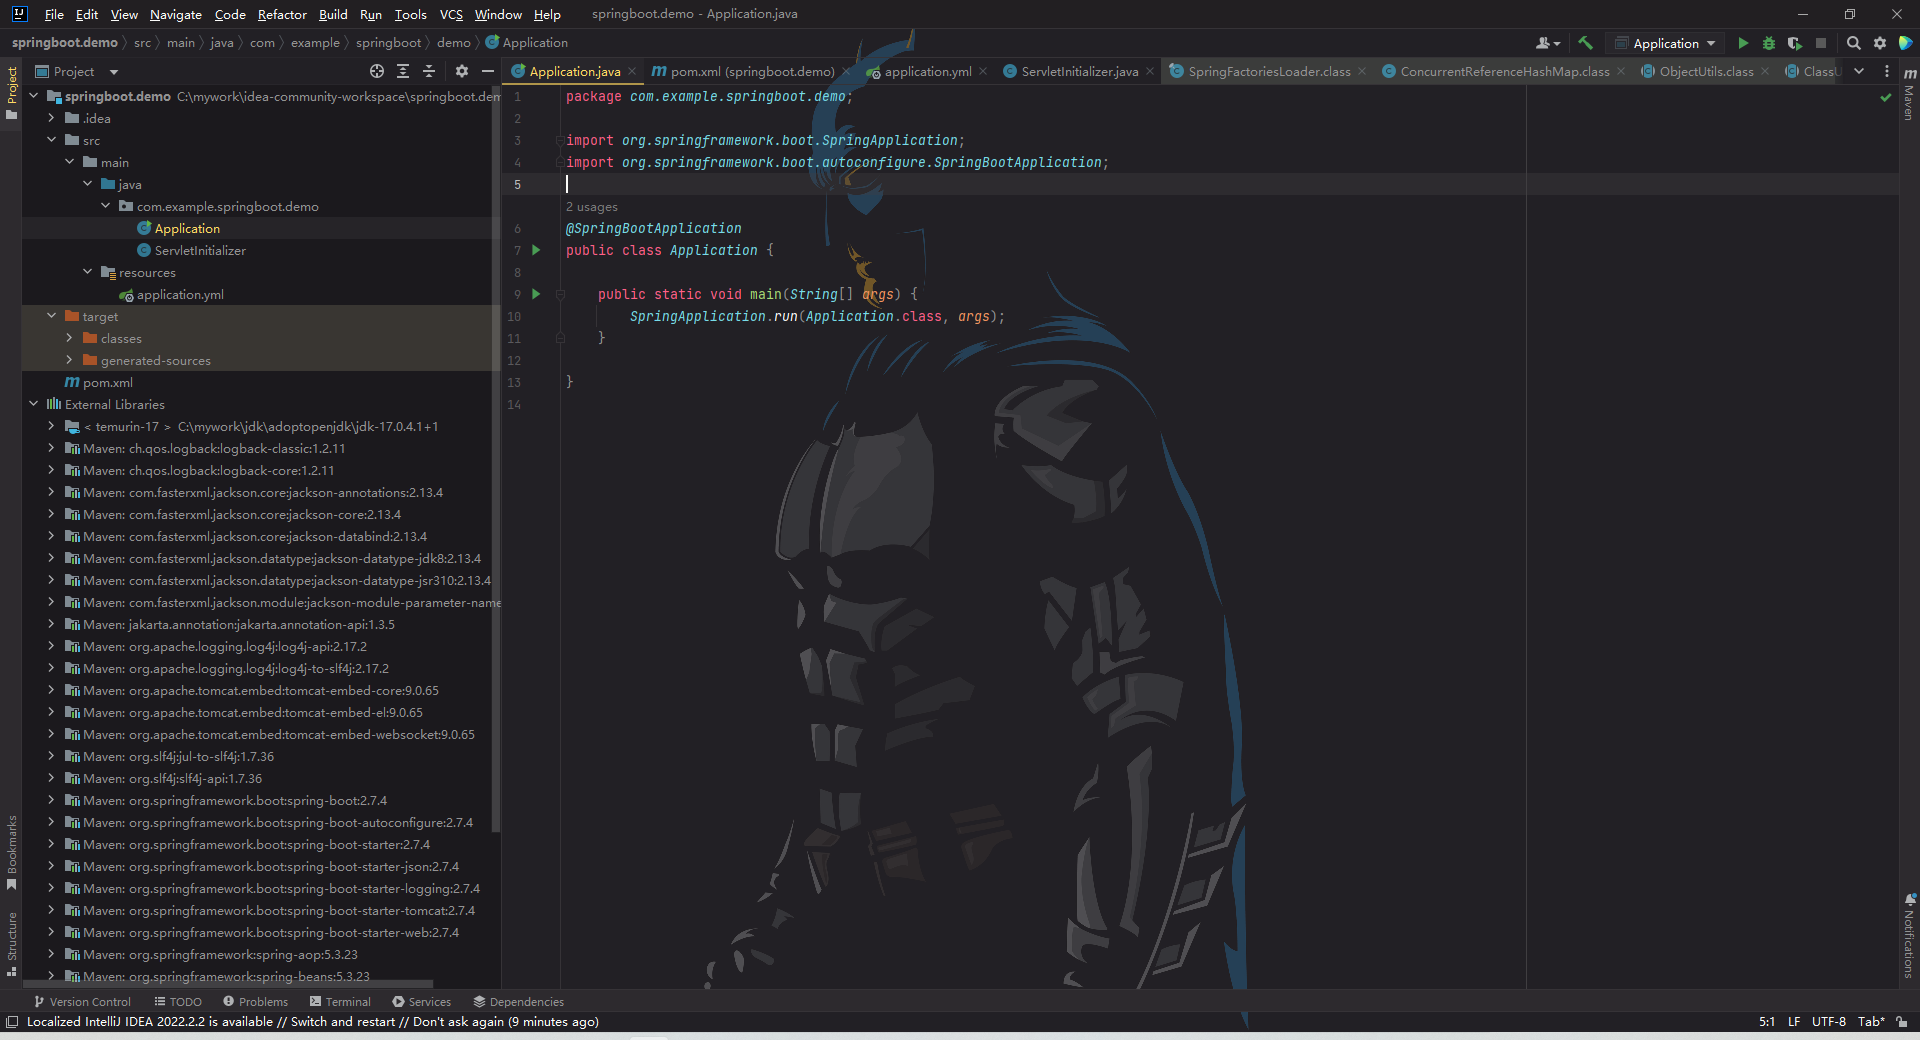Toggle tool window bars icon at bottom-left corner

[x=12, y=1021]
